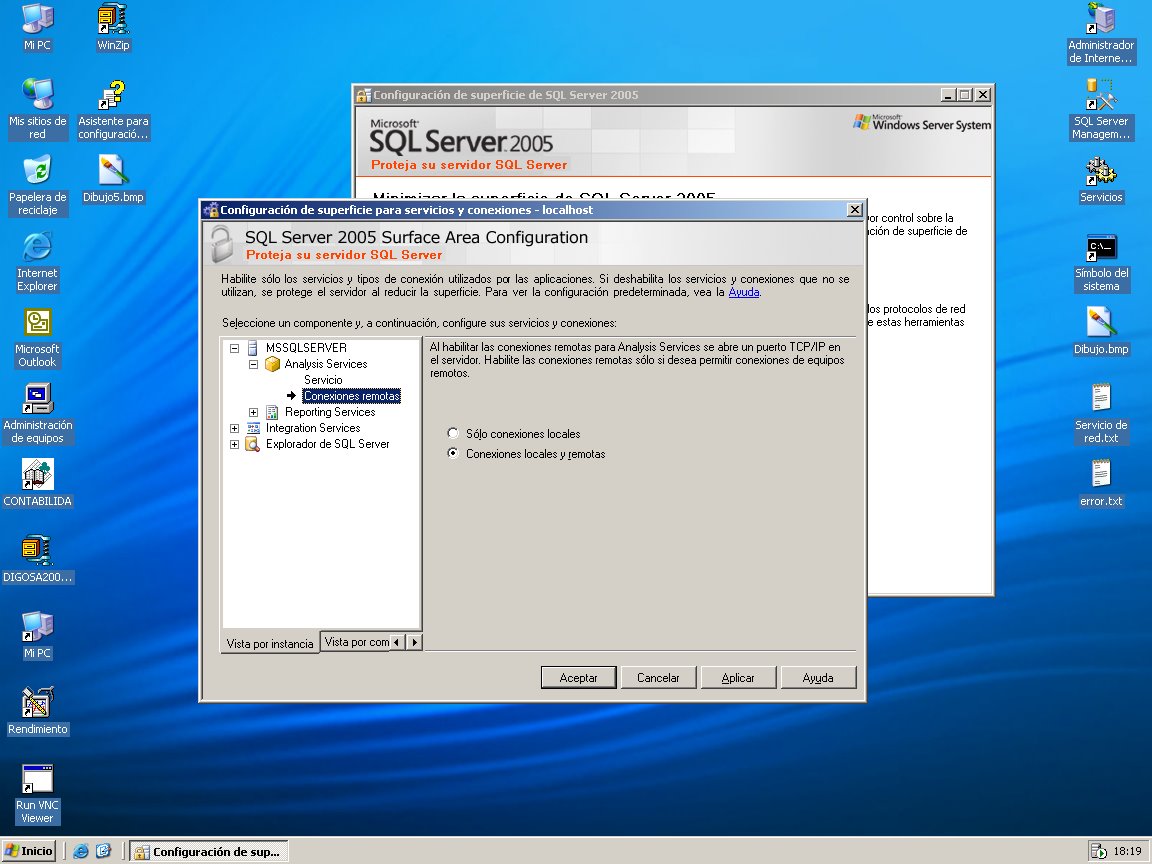1152x864 pixels.
Task: Click the Integration Services tree icon
Action: tap(253, 428)
